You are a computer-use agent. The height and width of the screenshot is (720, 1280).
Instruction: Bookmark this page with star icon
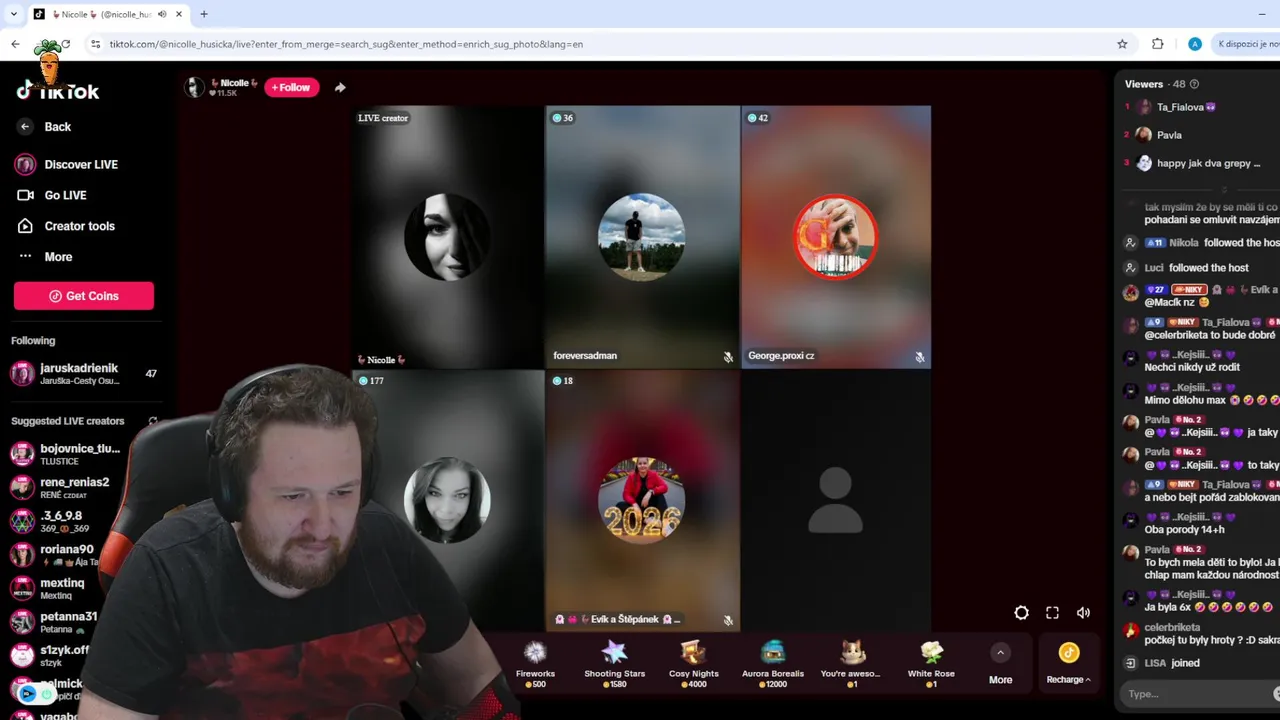point(1122,44)
